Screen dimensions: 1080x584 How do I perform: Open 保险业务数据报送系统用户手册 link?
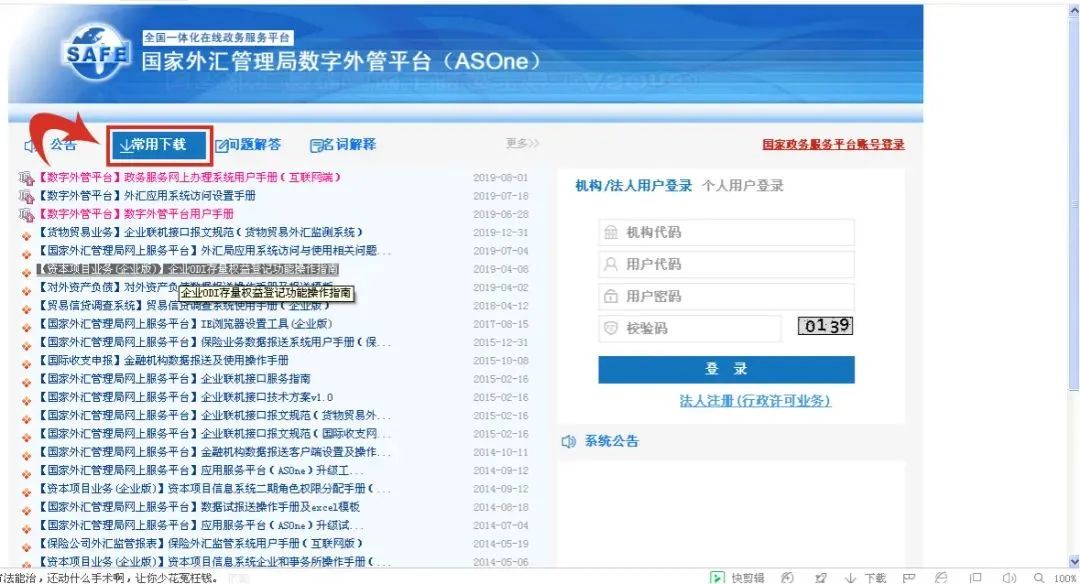tap(296, 342)
